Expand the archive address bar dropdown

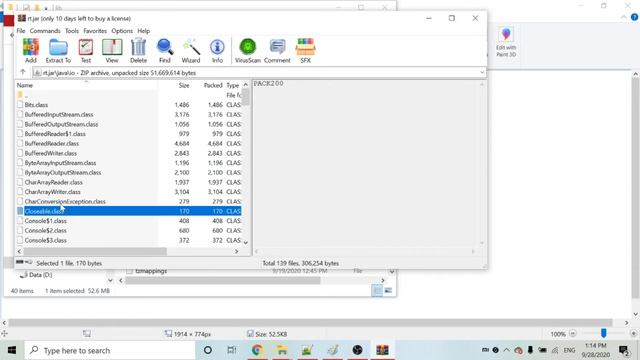(x=482, y=73)
